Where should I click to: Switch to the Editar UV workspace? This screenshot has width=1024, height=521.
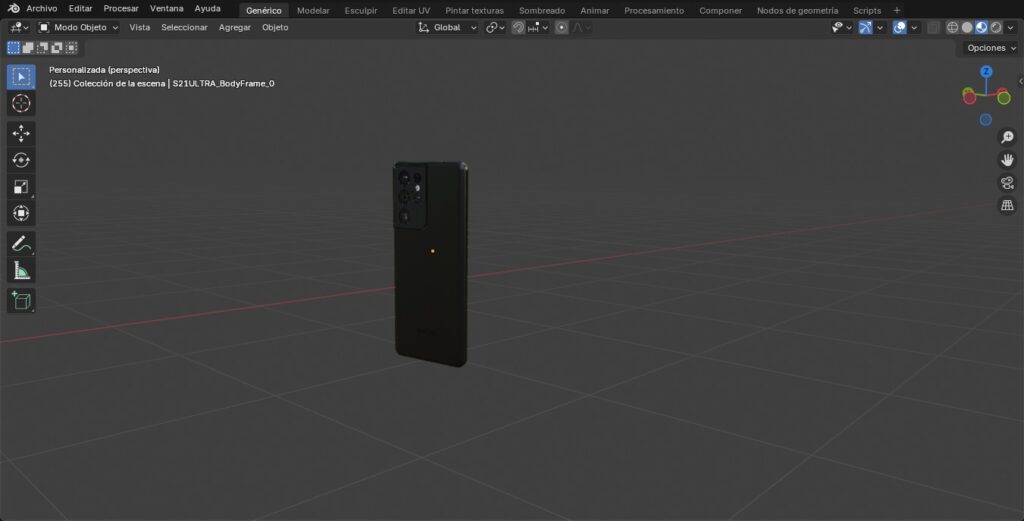pos(411,10)
